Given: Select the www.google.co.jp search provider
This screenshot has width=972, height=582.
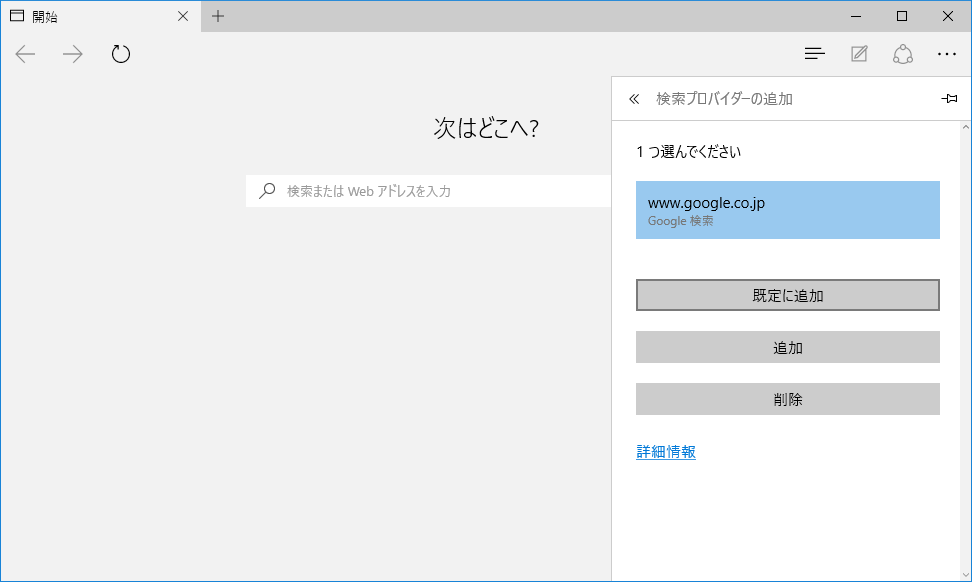Looking at the screenshot, I should pyautogui.click(x=788, y=210).
